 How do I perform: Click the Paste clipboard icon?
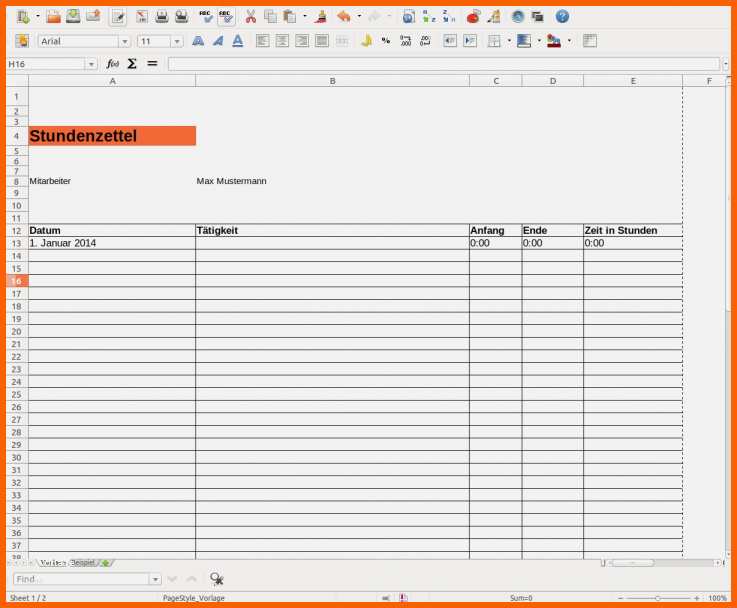click(x=290, y=17)
